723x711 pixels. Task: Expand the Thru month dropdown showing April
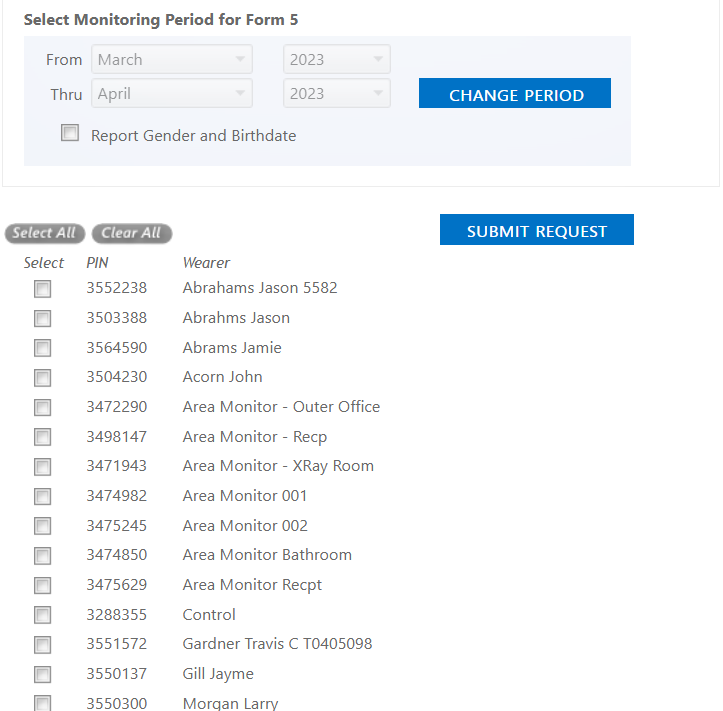coord(172,94)
